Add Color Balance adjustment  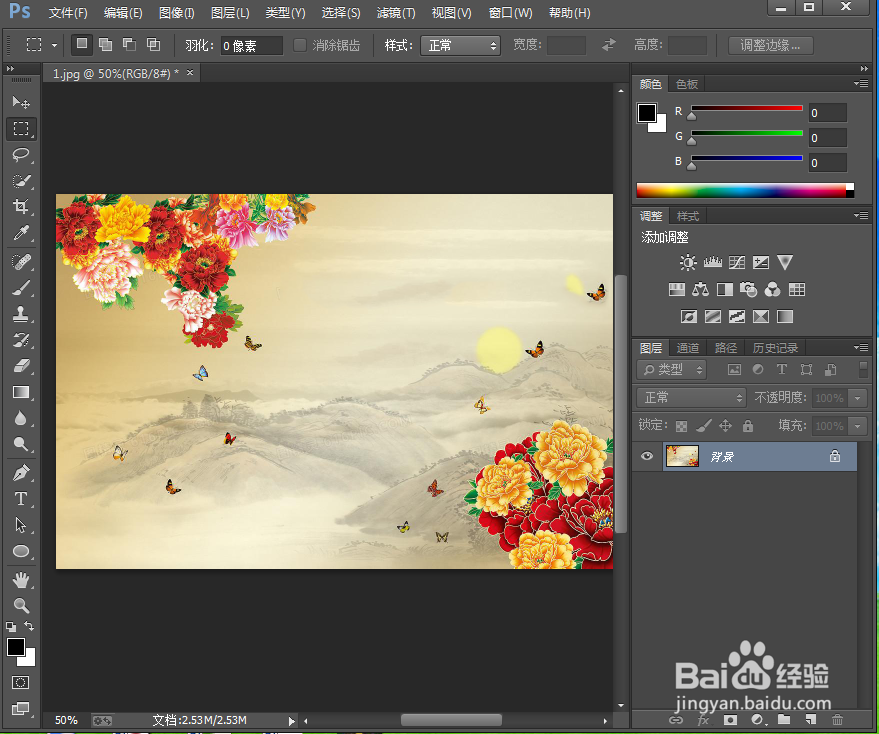[x=701, y=289]
